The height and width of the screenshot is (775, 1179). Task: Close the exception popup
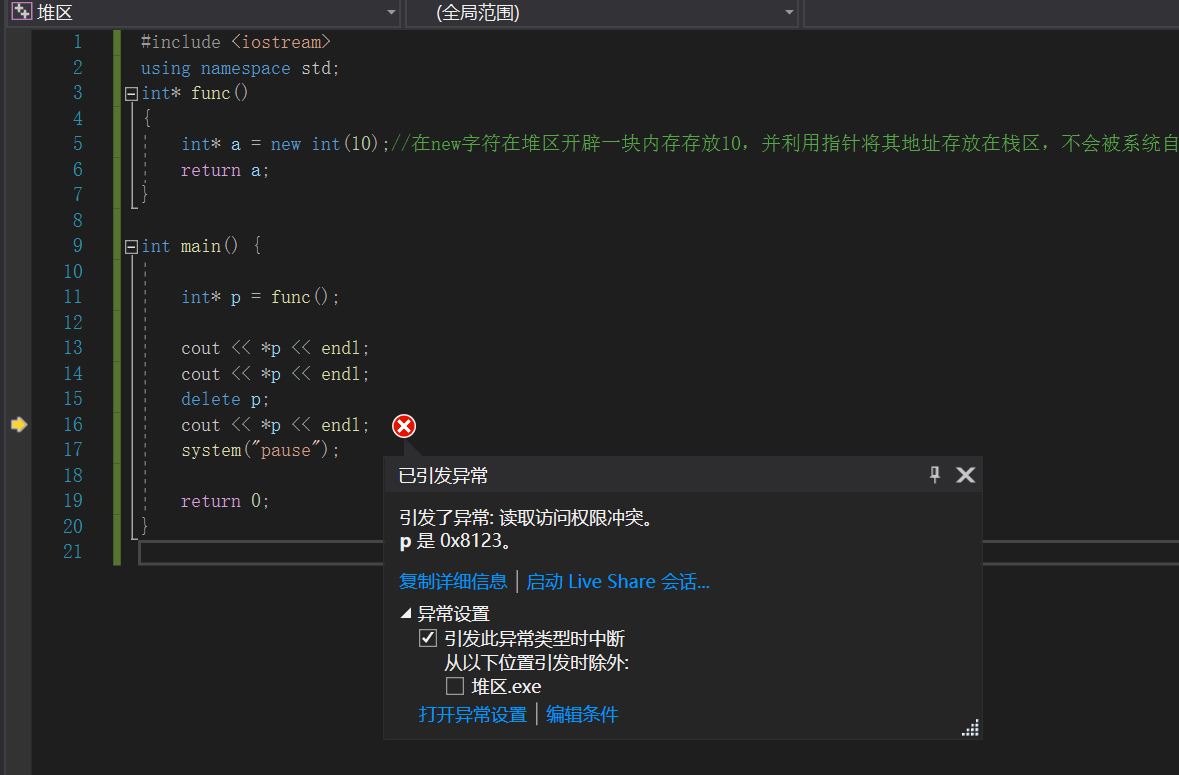965,475
